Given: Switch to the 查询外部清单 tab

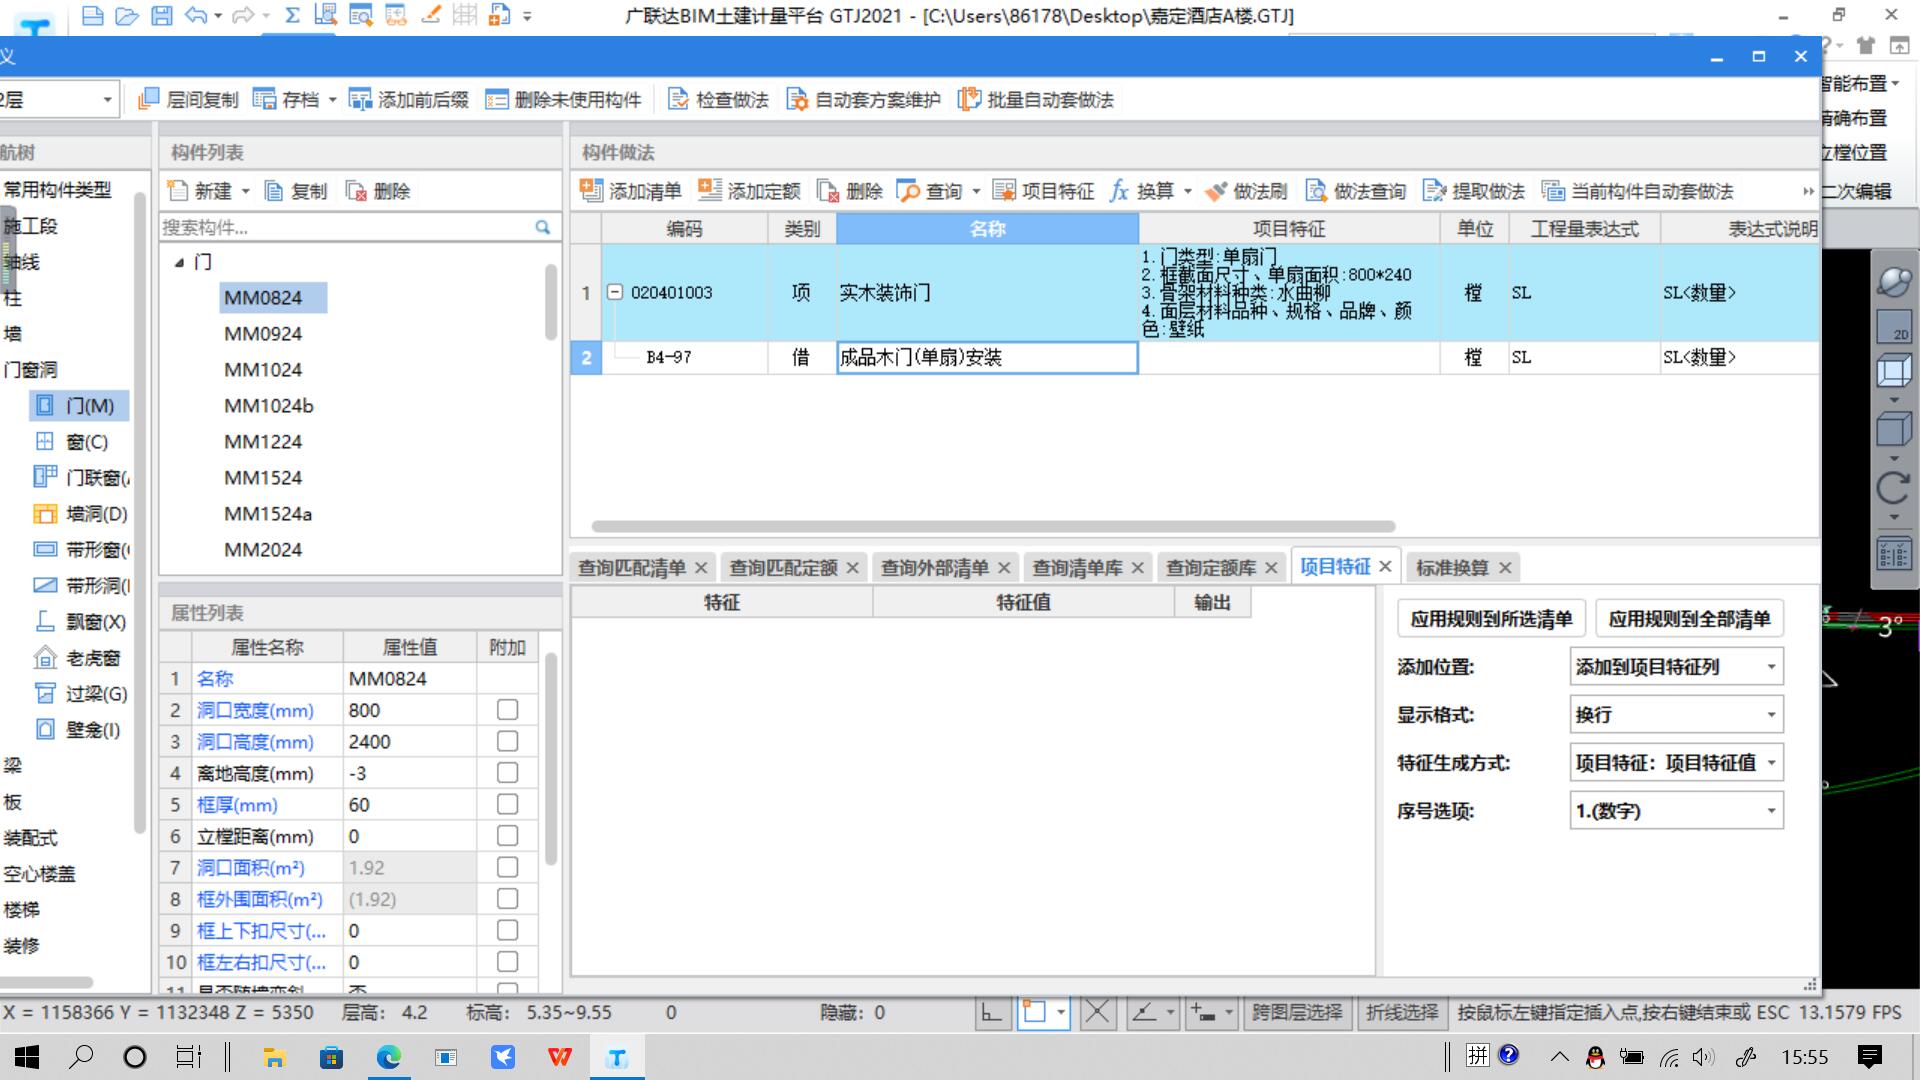Looking at the screenshot, I should click(935, 568).
